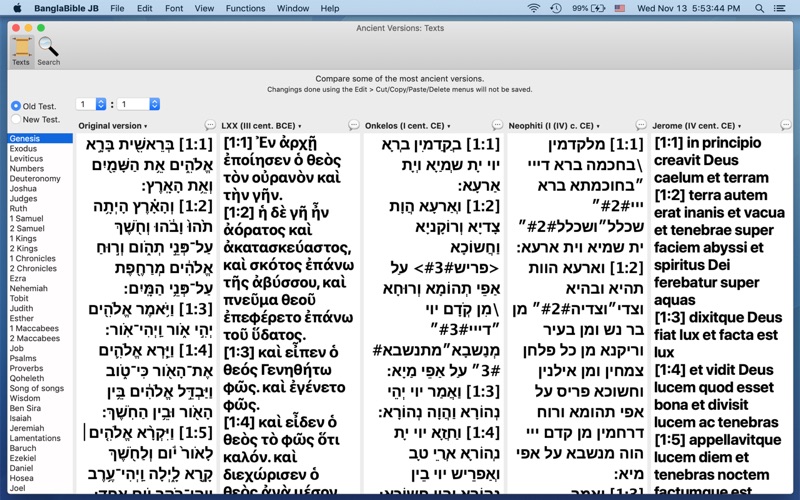Image resolution: width=800 pixels, height=500 pixels.
Task: Select Esther in the book list
Action: pyautogui.click(x=40, y=318)
